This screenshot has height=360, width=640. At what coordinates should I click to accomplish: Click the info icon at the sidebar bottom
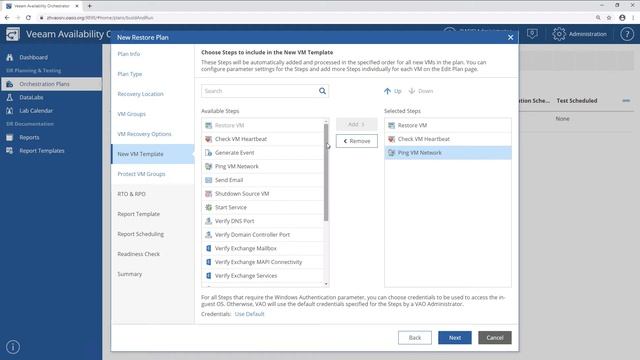click(13, 347)
